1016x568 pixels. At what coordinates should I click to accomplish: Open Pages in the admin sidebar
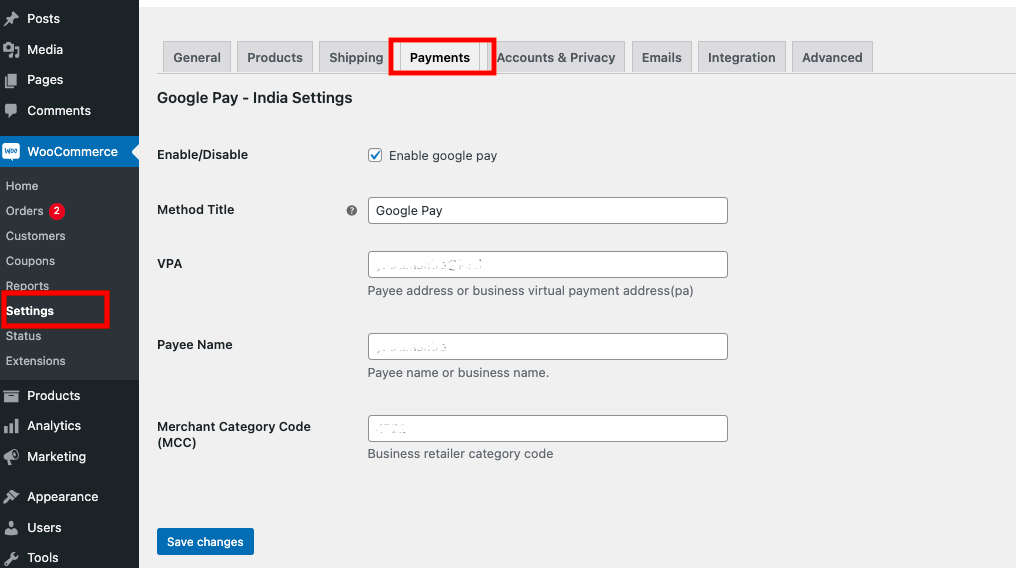click(x=45, y=80)
